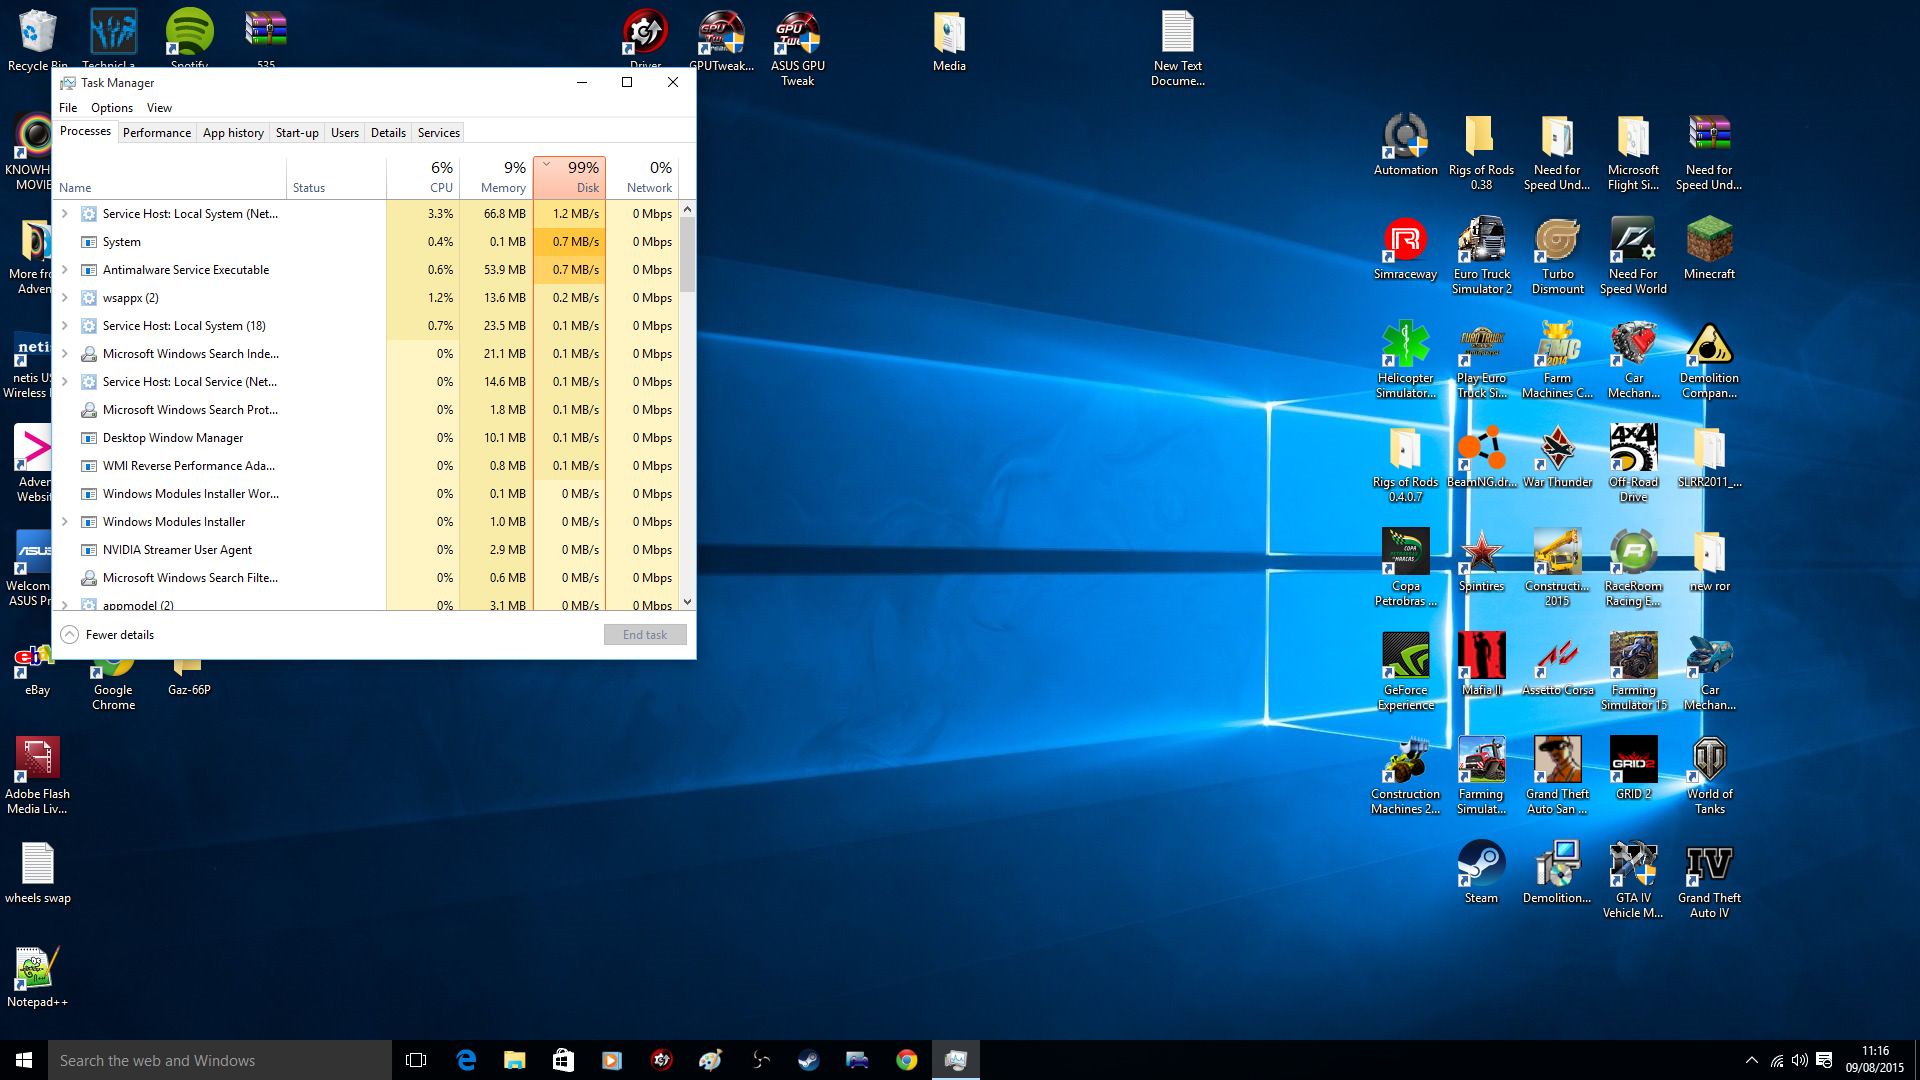Expand Antimalware Service Executable row
Viewport: 1920px width, 1080px height.
pyautogui.click(x=65, y=270)
